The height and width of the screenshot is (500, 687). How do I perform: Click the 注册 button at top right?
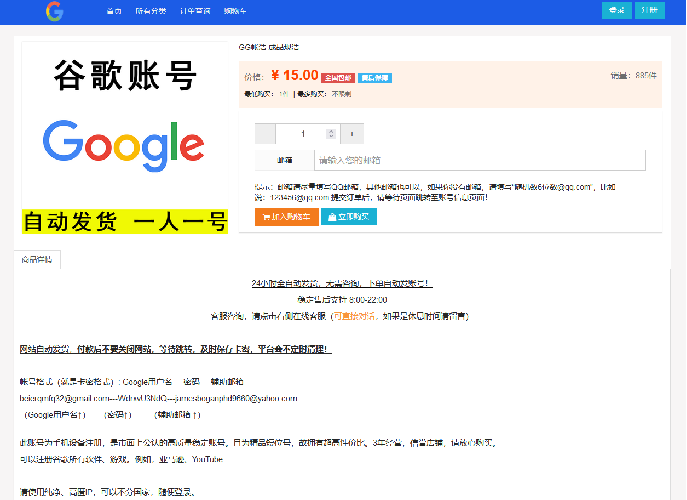tap(651, 11)
